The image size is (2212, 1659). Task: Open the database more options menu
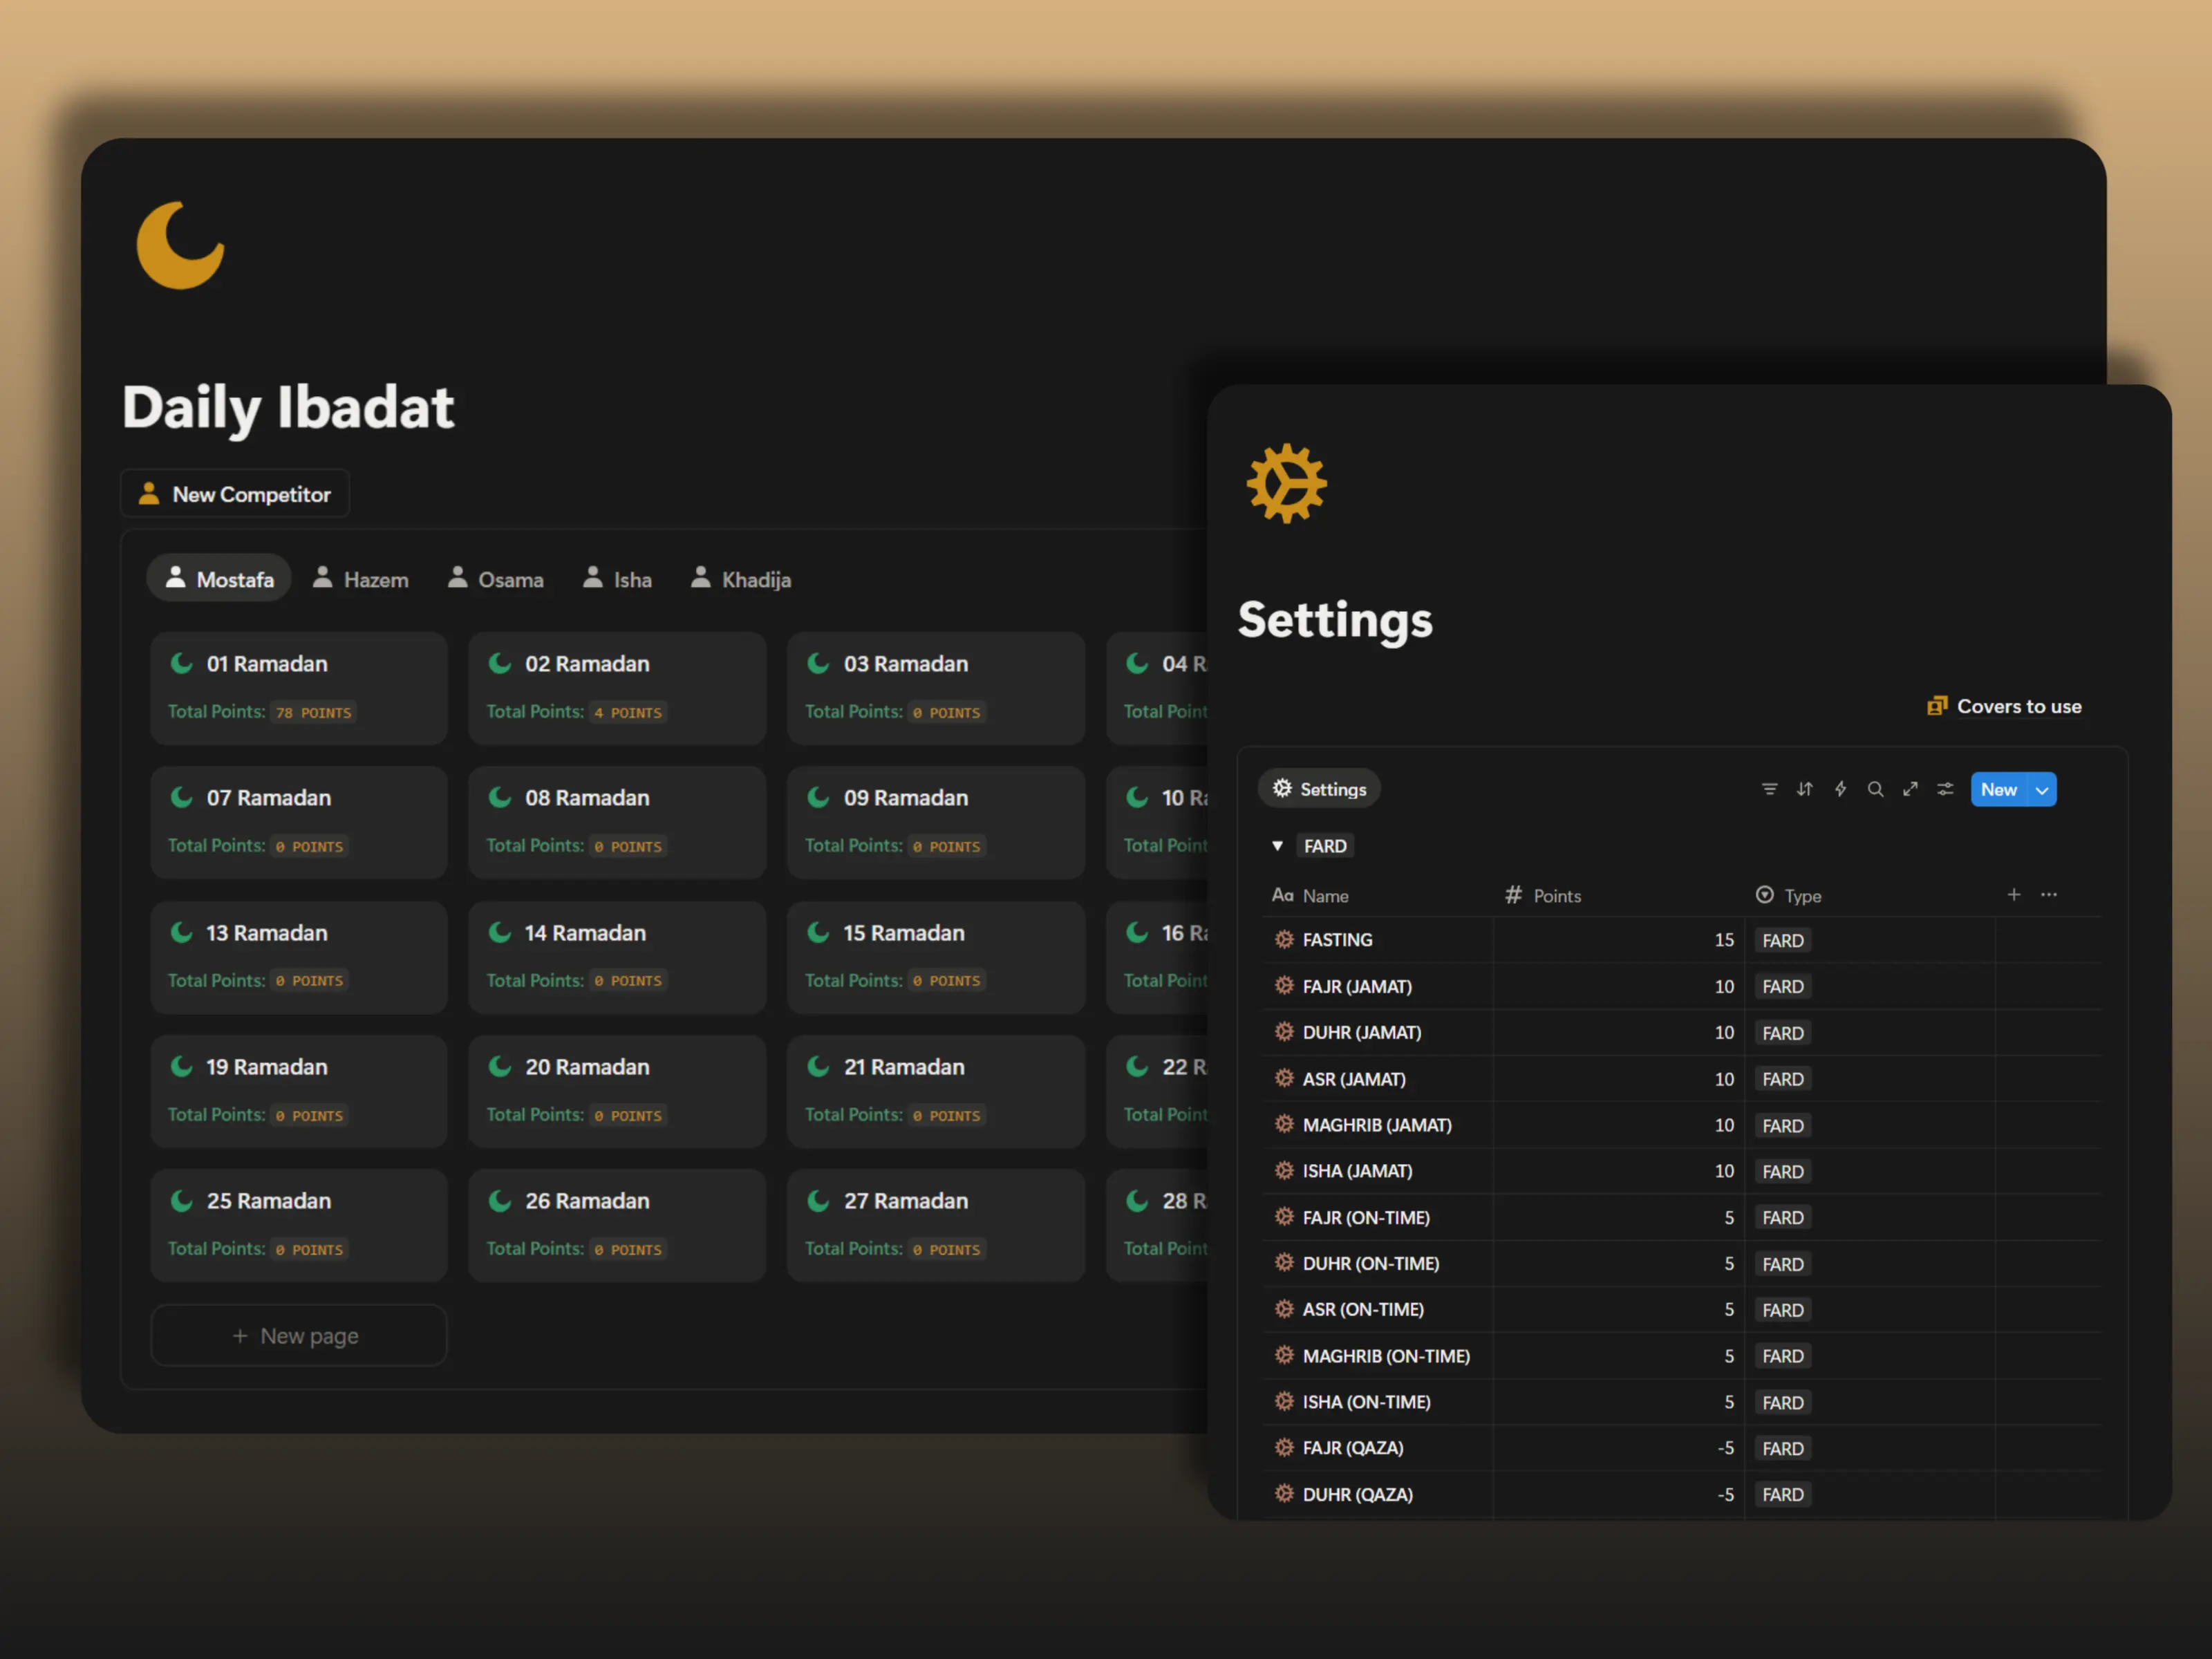(x=2049, y=895)
